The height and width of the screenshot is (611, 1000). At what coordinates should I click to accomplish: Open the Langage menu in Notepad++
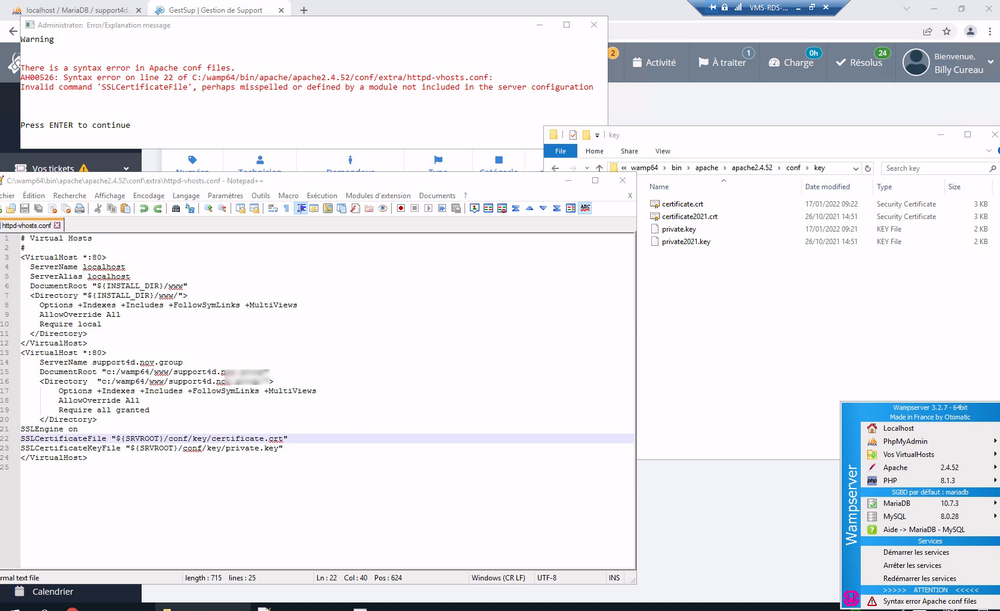186,196
